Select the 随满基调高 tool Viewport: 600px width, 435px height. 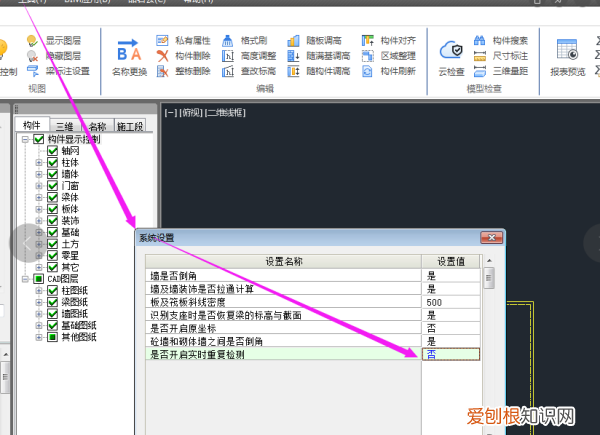click(319, 56)
